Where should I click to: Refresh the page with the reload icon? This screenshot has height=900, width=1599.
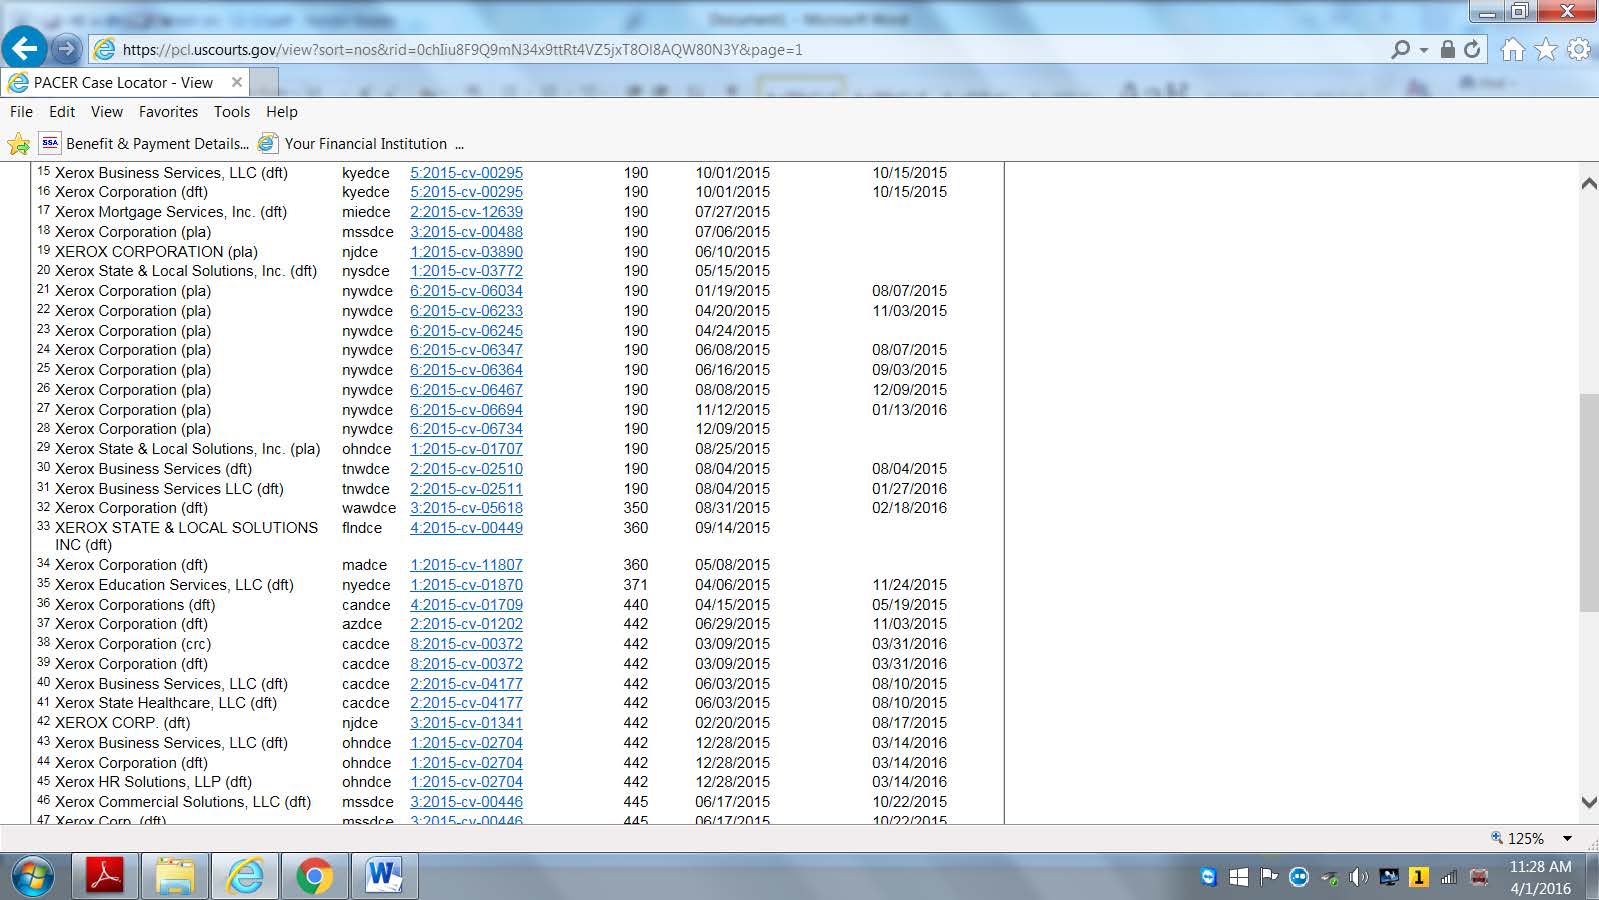(1472, 49)
